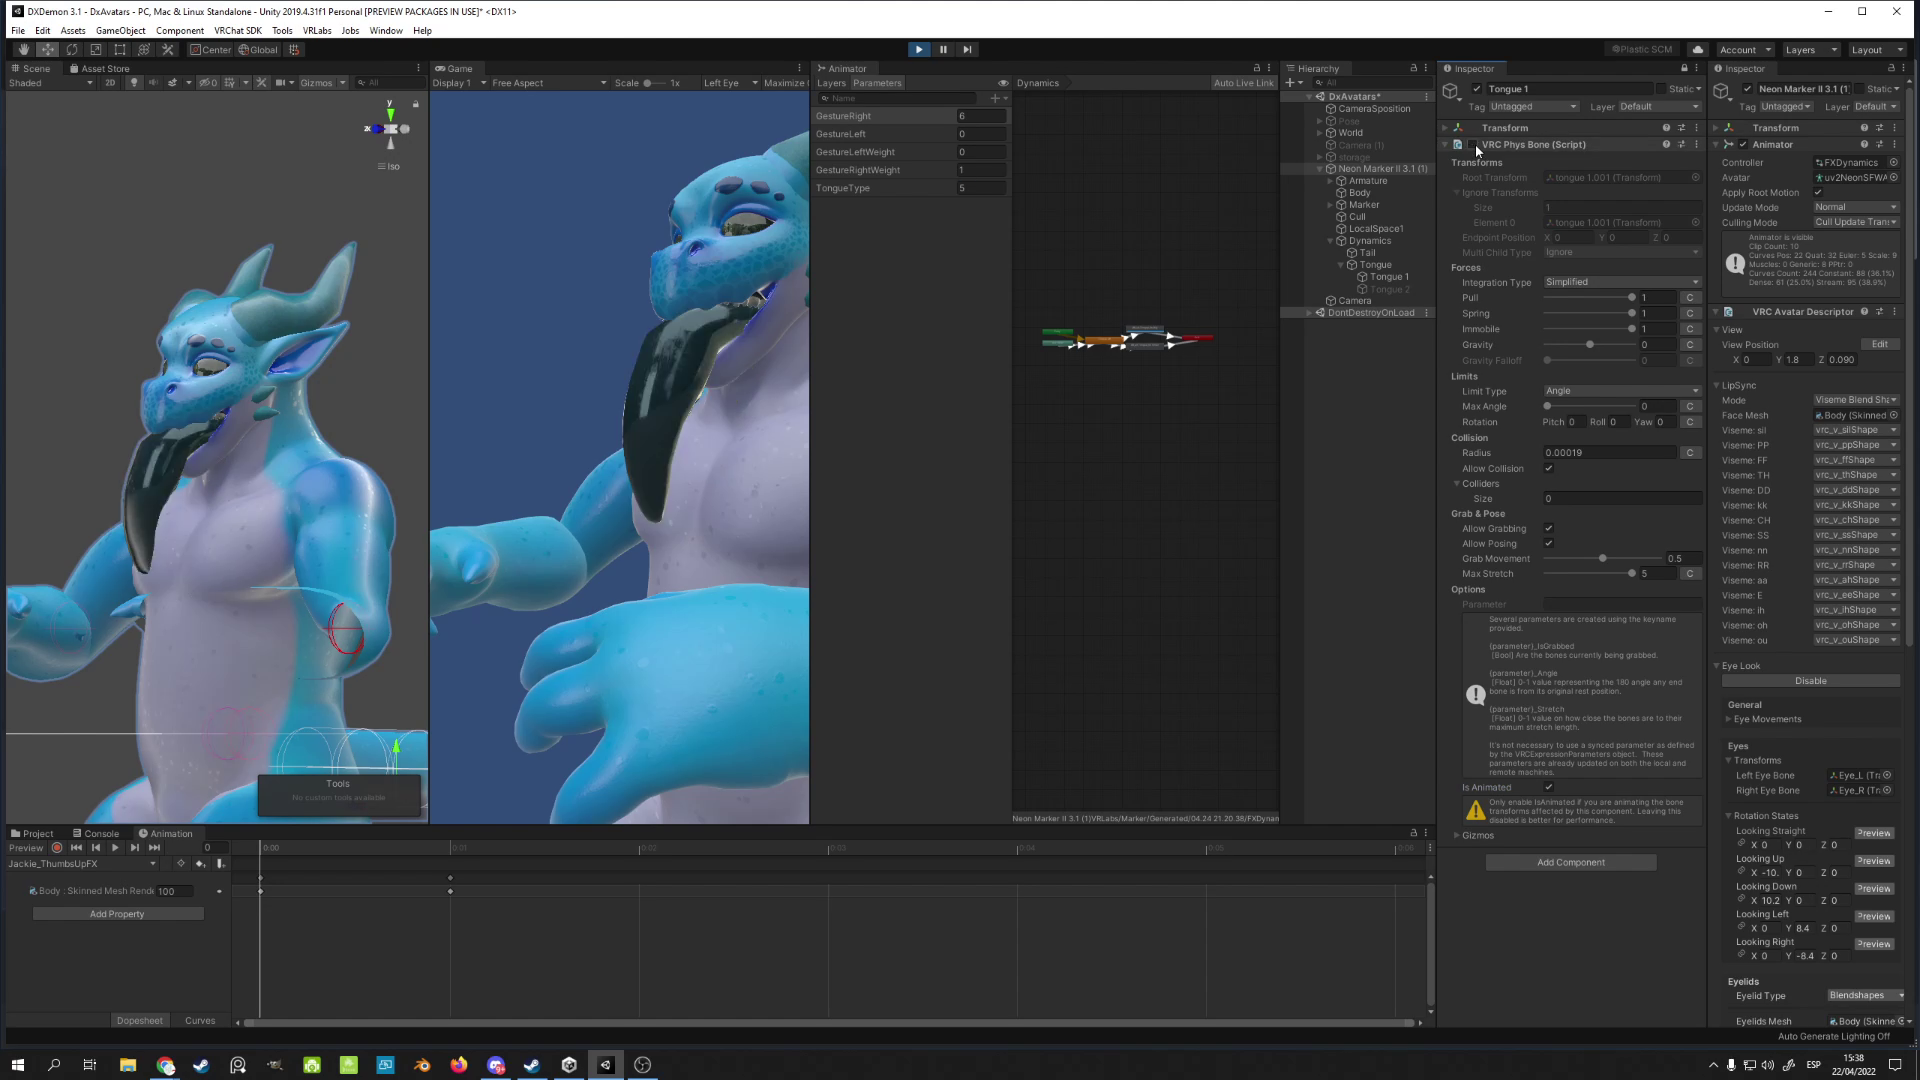Open VRC Phys Bone preset selector
Image resolution: width=1920 pixels, height=1080 pixels.
(1681, 145)
